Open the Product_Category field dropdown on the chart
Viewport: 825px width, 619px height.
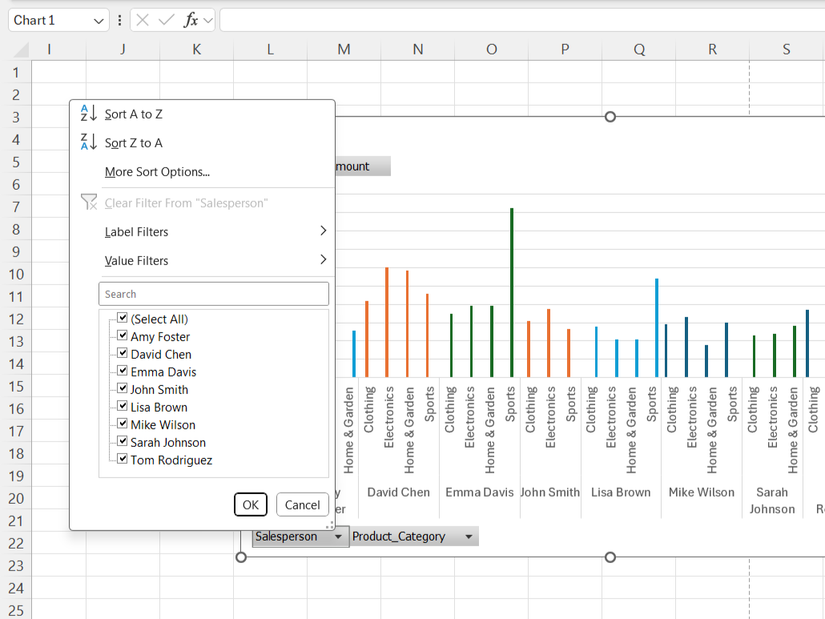[469, 536]
